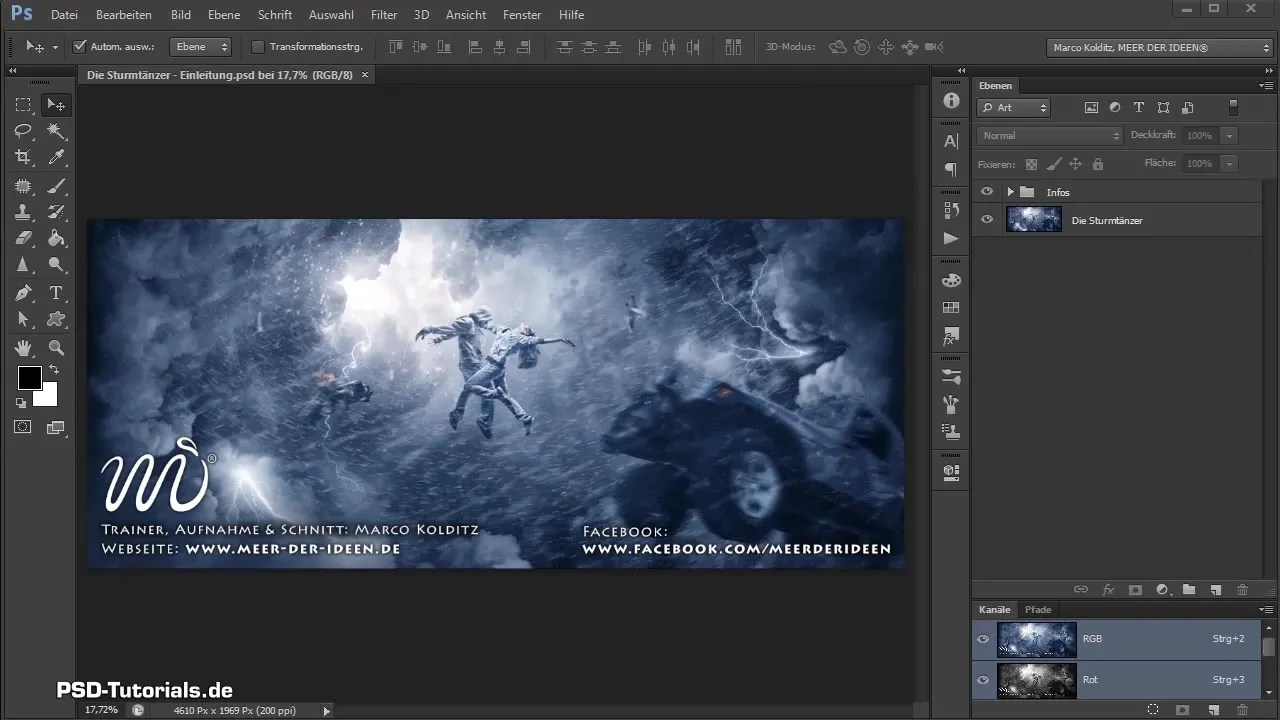Screen dimensions: 1280x720
Task: Open the Filter menu
Action: coord(384,15)
